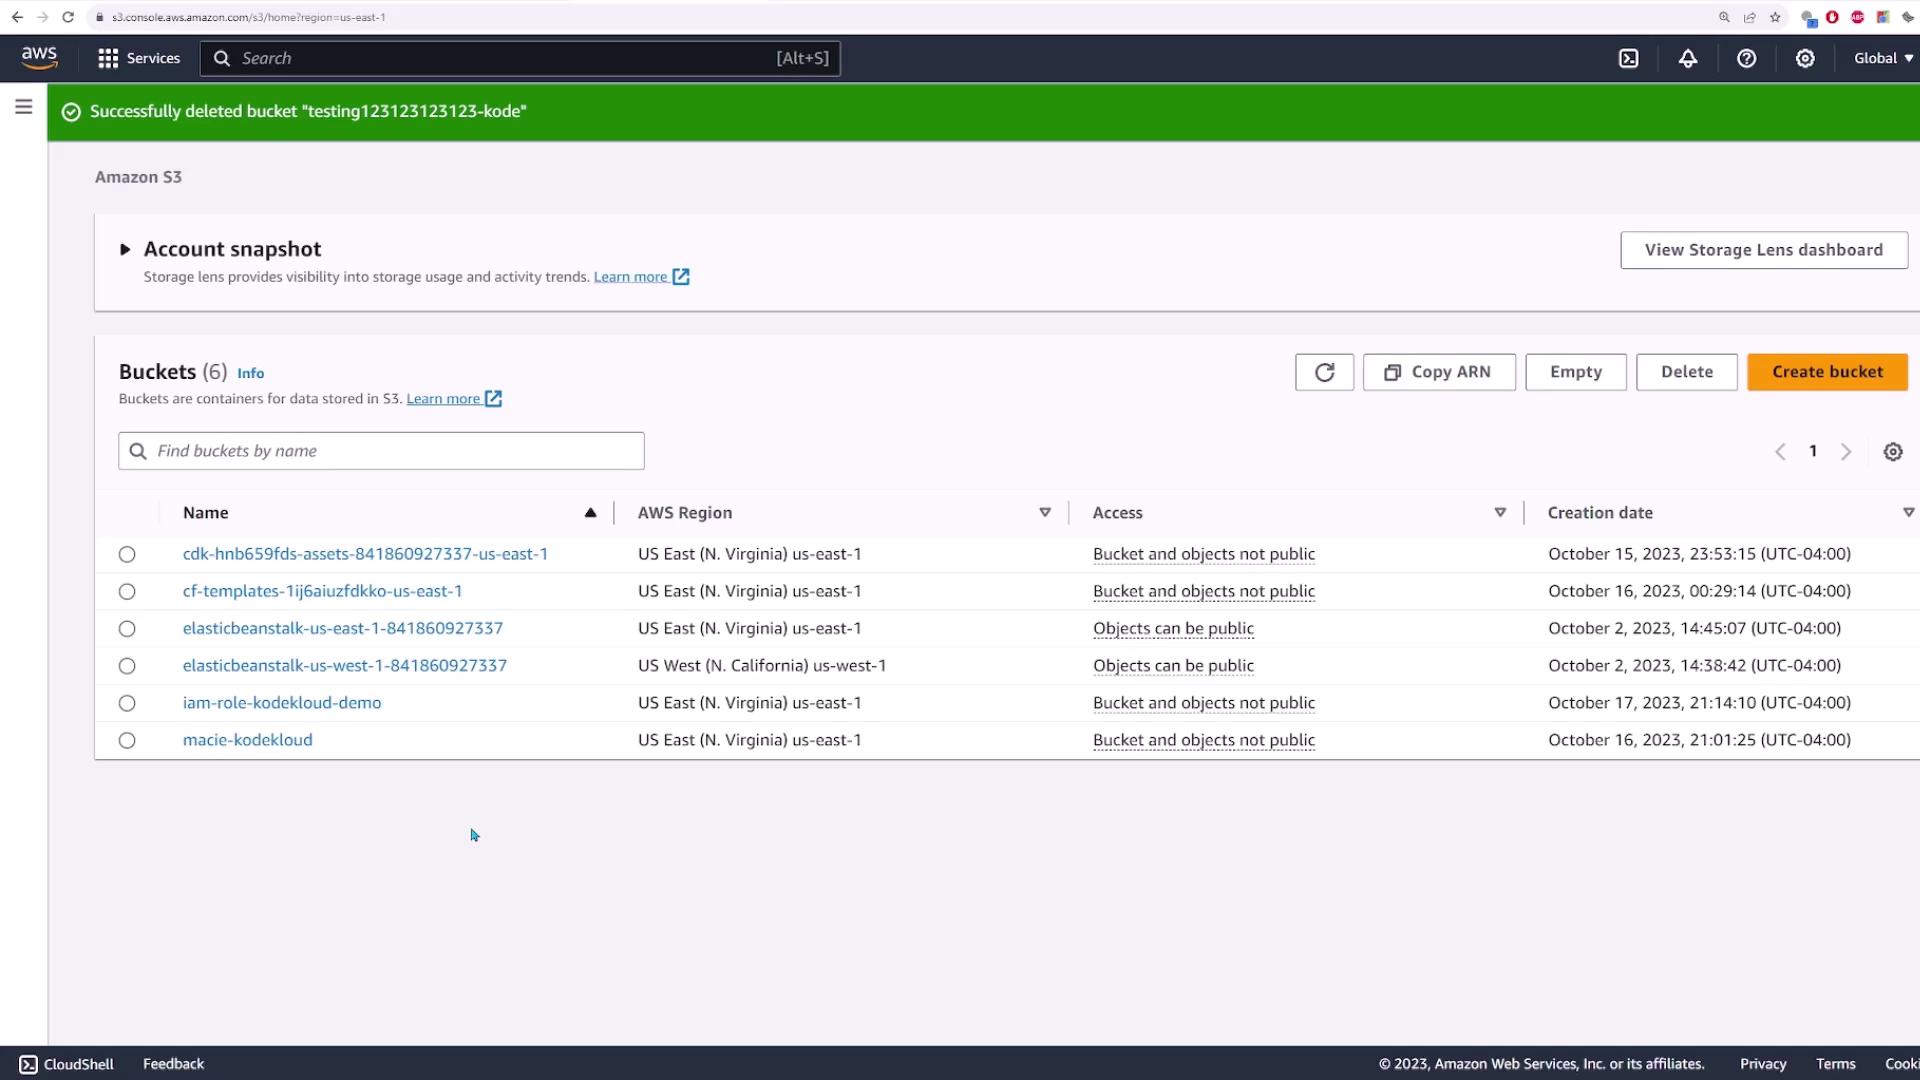The image size is (1920, 1080).
Task: Expand the Account snapshot section
Action: (125, 250)
